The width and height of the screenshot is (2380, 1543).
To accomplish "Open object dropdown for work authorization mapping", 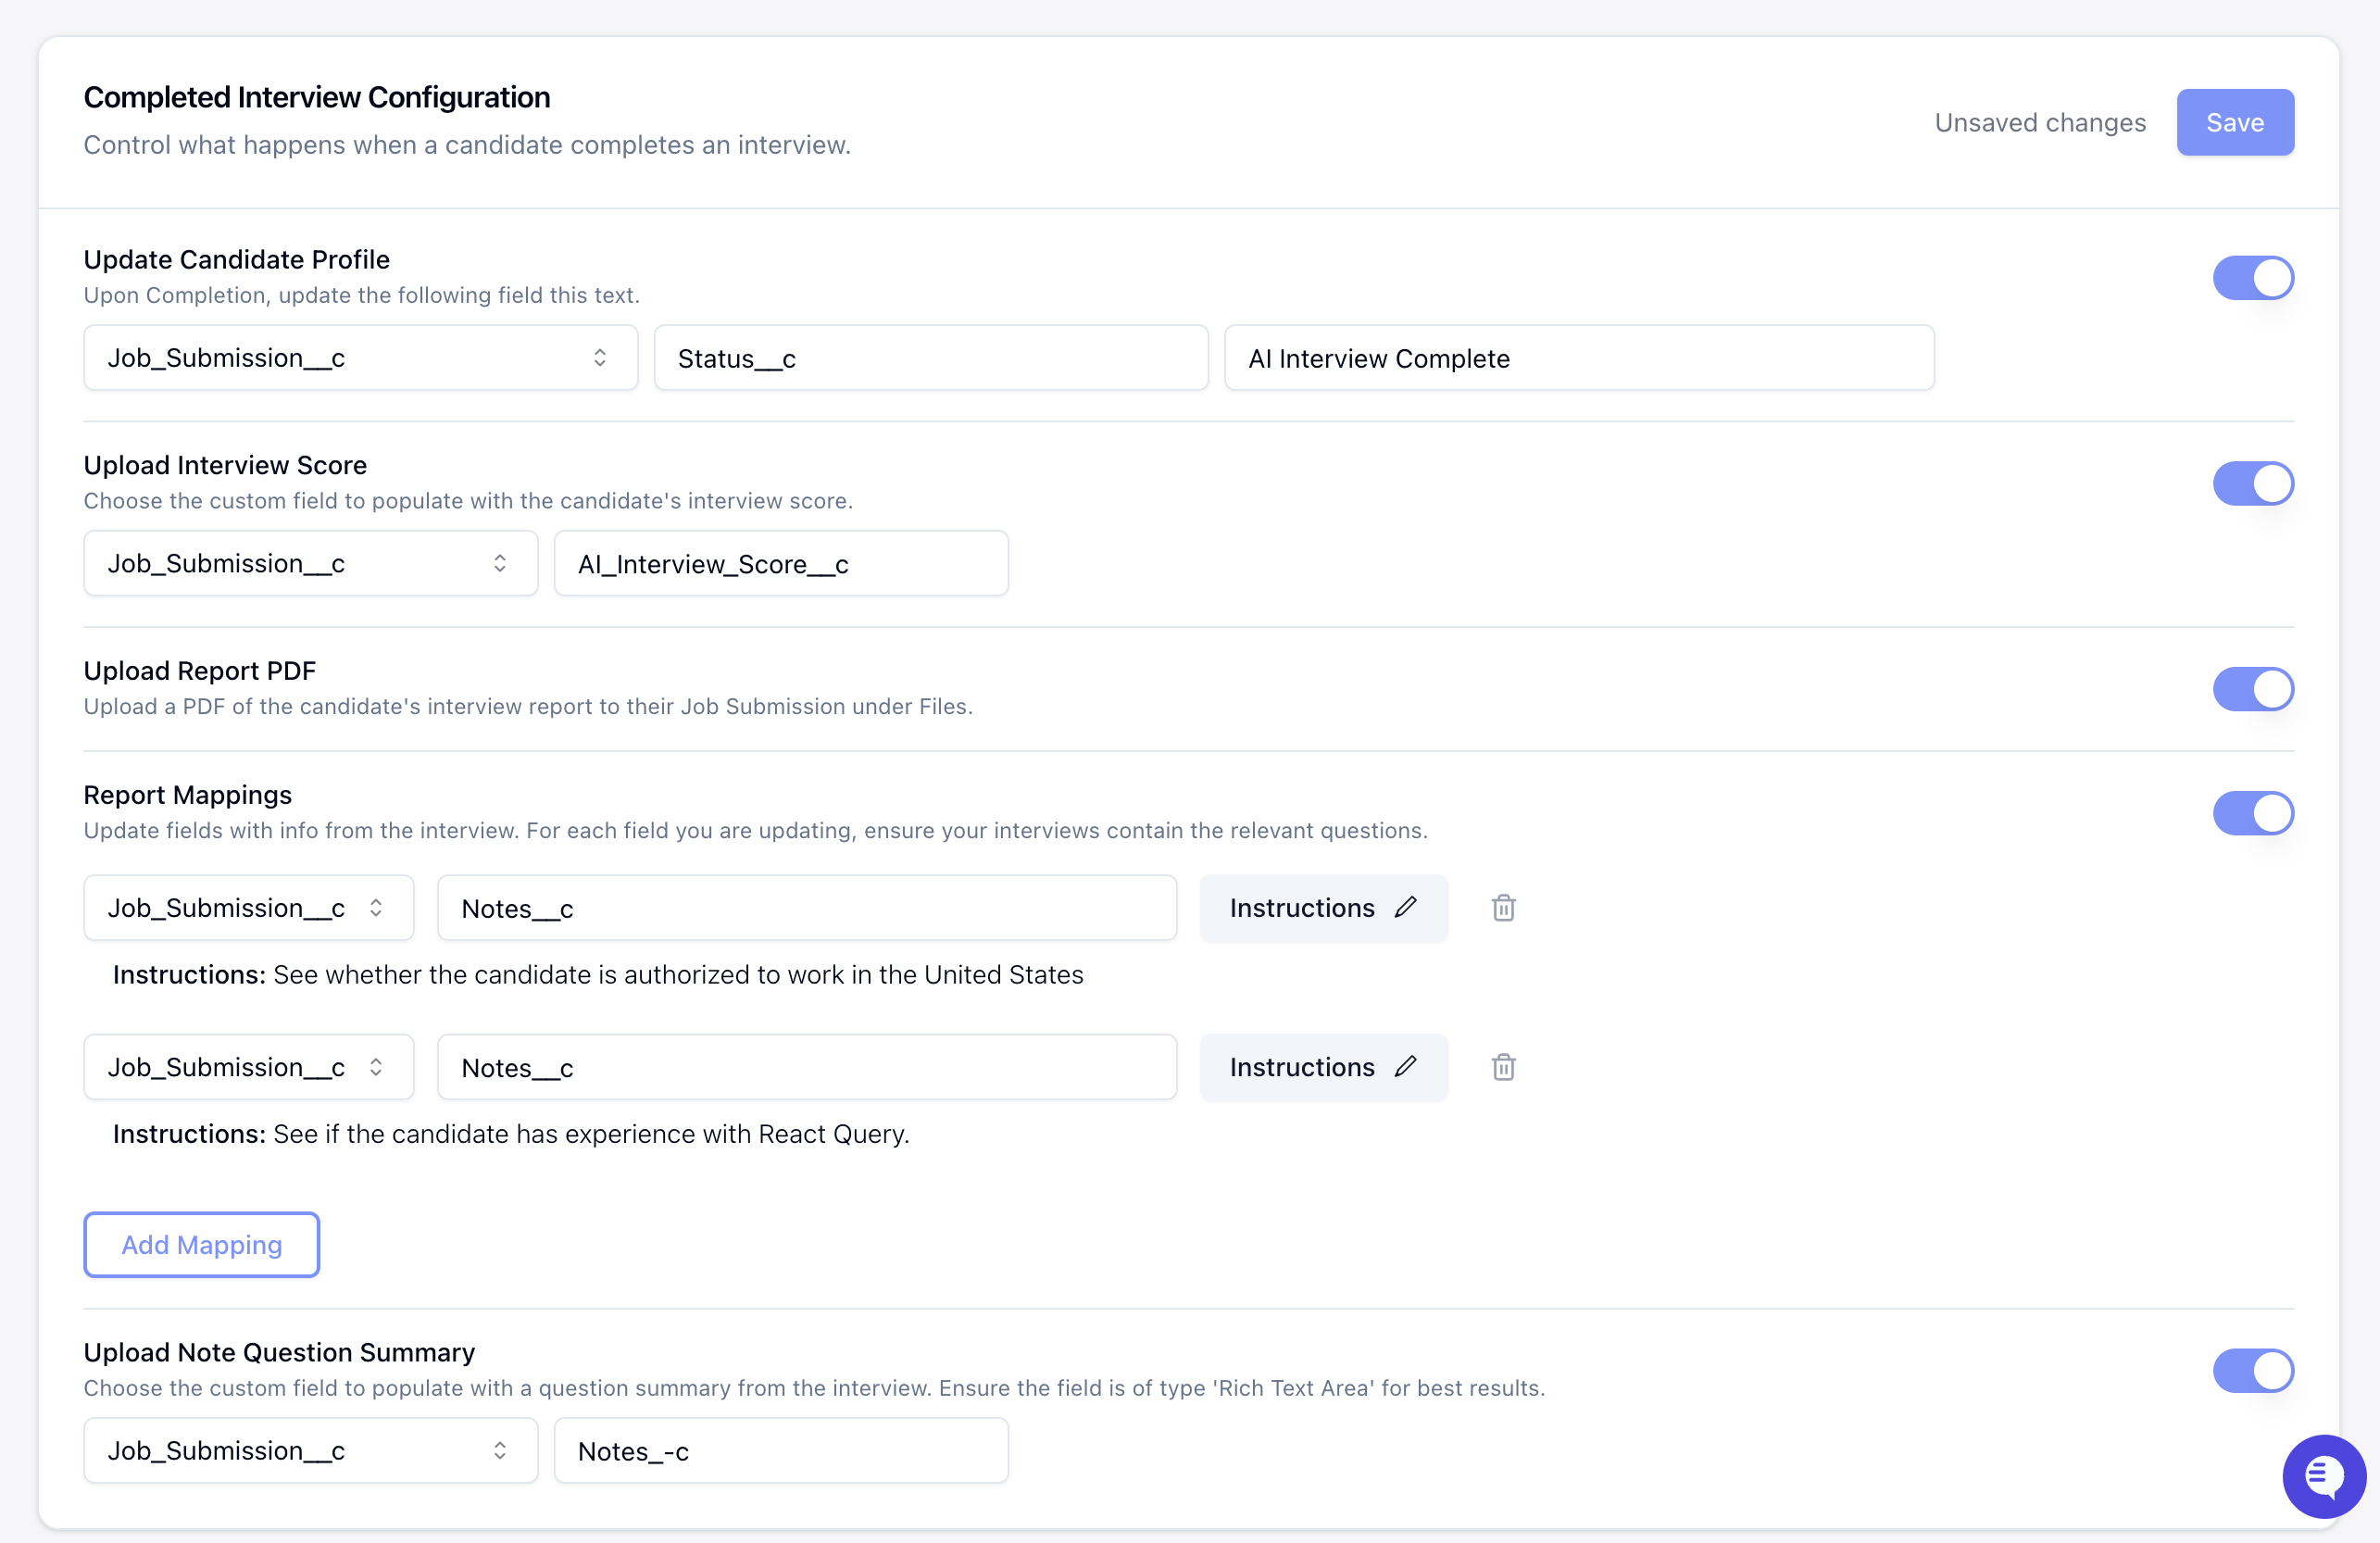I will coord(248,908).
